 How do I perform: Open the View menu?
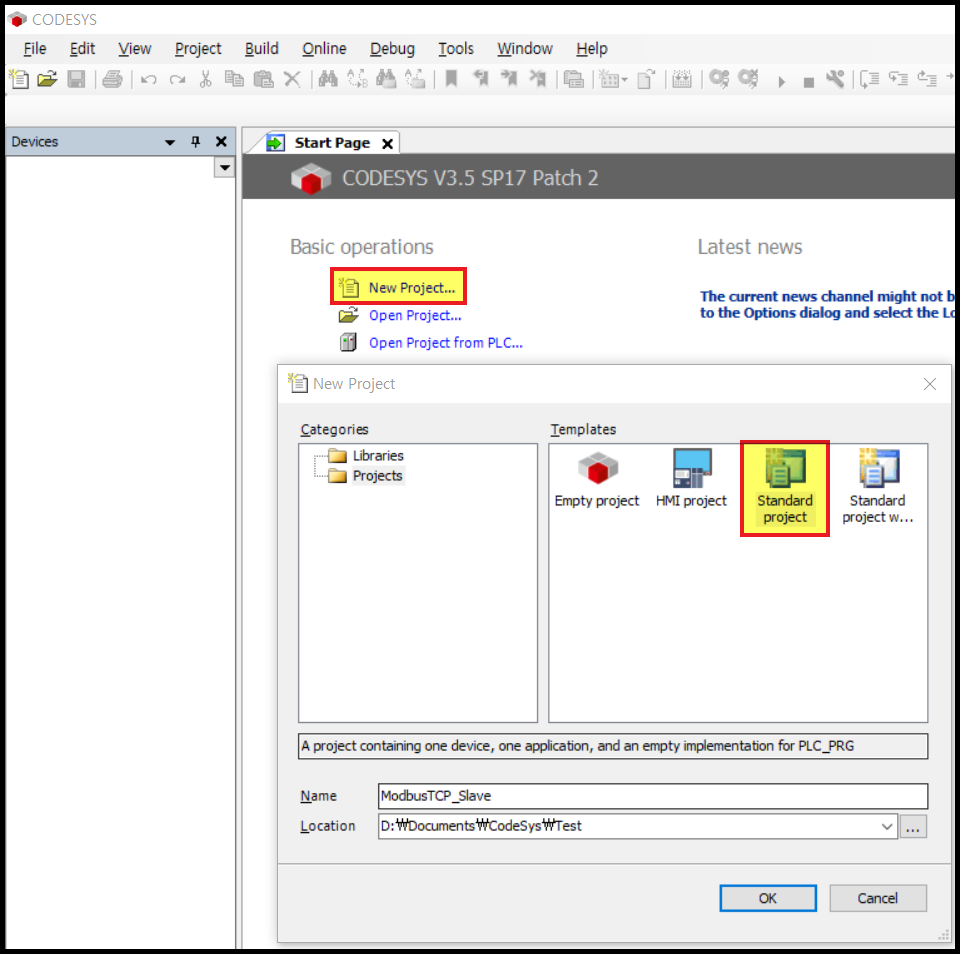pos(134,48)
